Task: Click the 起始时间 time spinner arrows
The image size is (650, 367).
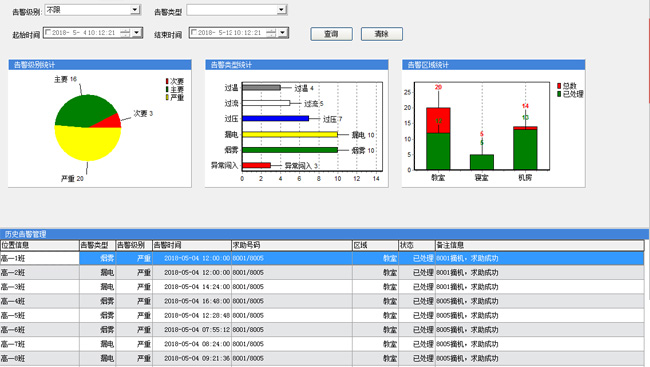Action: point(126,32)
